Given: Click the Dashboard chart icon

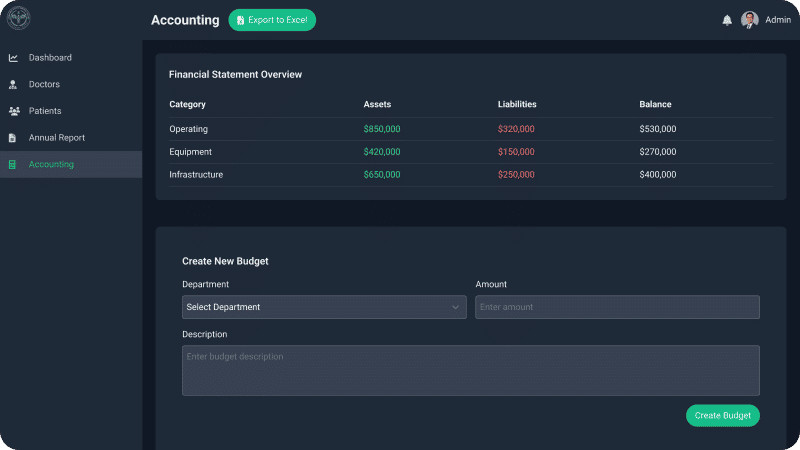Looking at the screenshot, I should [x=13, y=58].
